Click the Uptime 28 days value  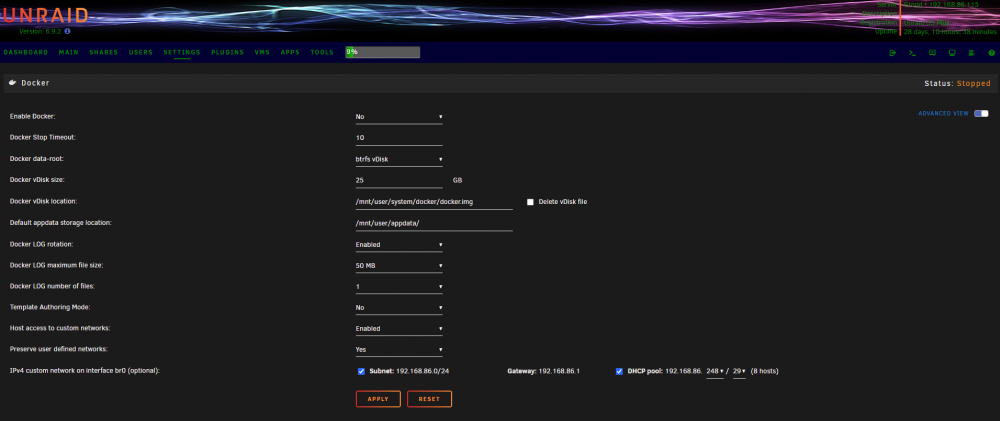pos(952,31)
